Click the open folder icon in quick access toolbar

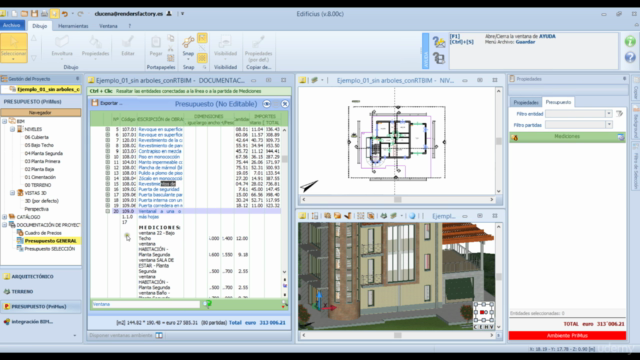click(x=24, y=13)
